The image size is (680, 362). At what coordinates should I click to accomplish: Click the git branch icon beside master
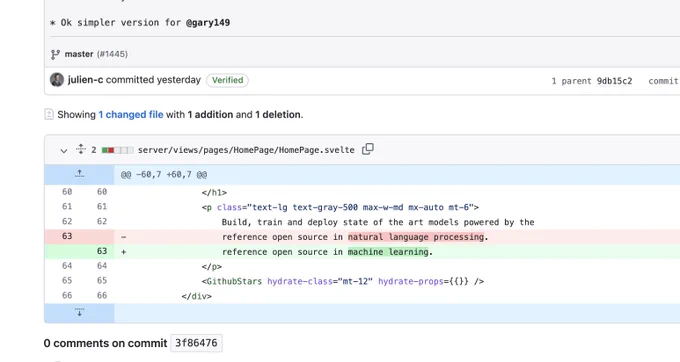point(56,55)
